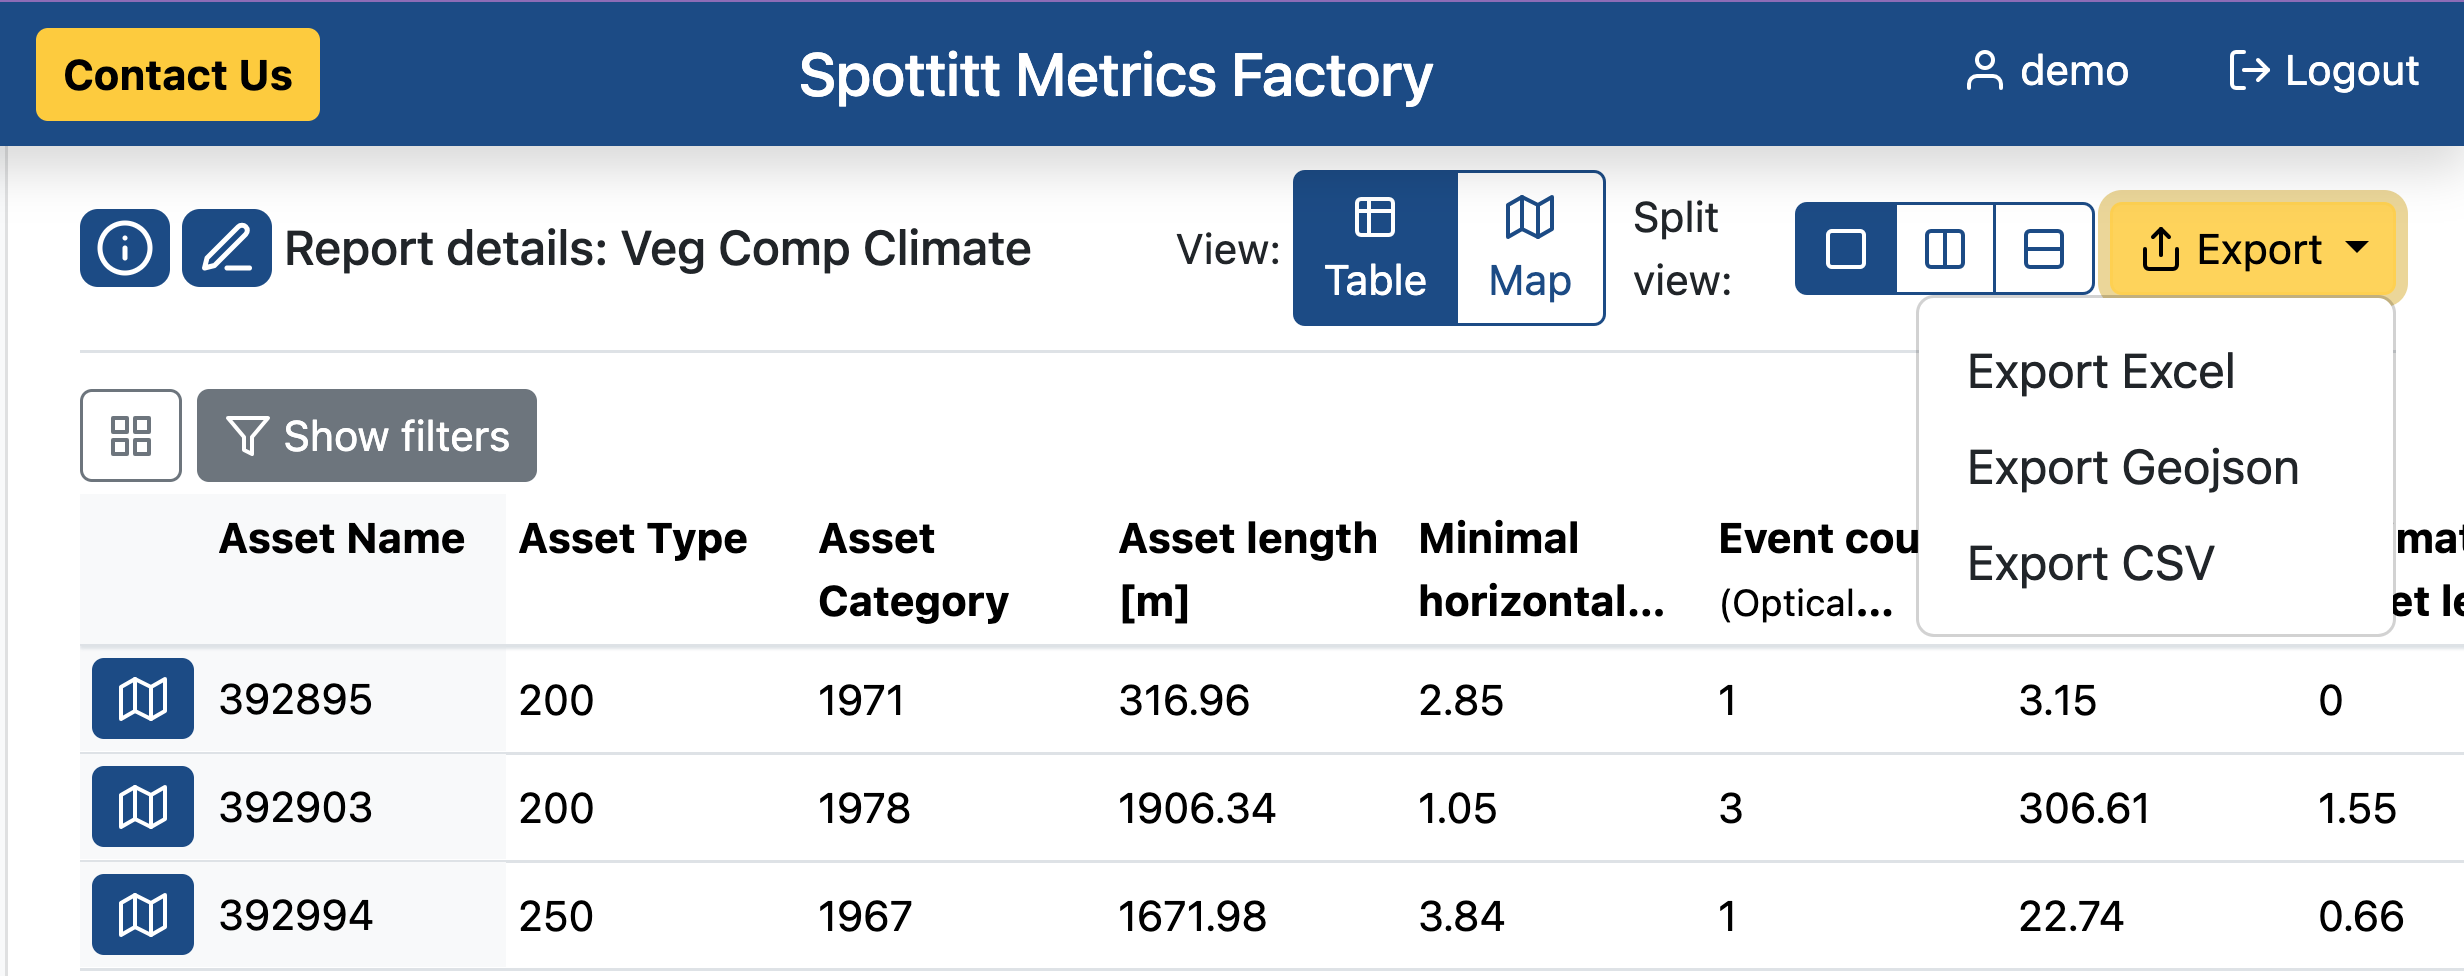
Task: Choose Export Excel from menu
Action: pos(2100,372)
